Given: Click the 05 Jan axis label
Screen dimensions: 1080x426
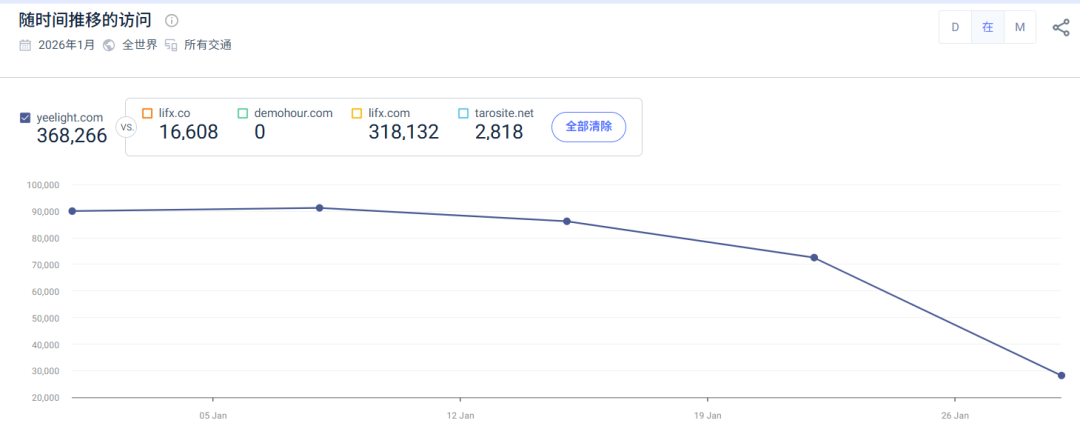Looking at the screenshot, I should (213, 416).
